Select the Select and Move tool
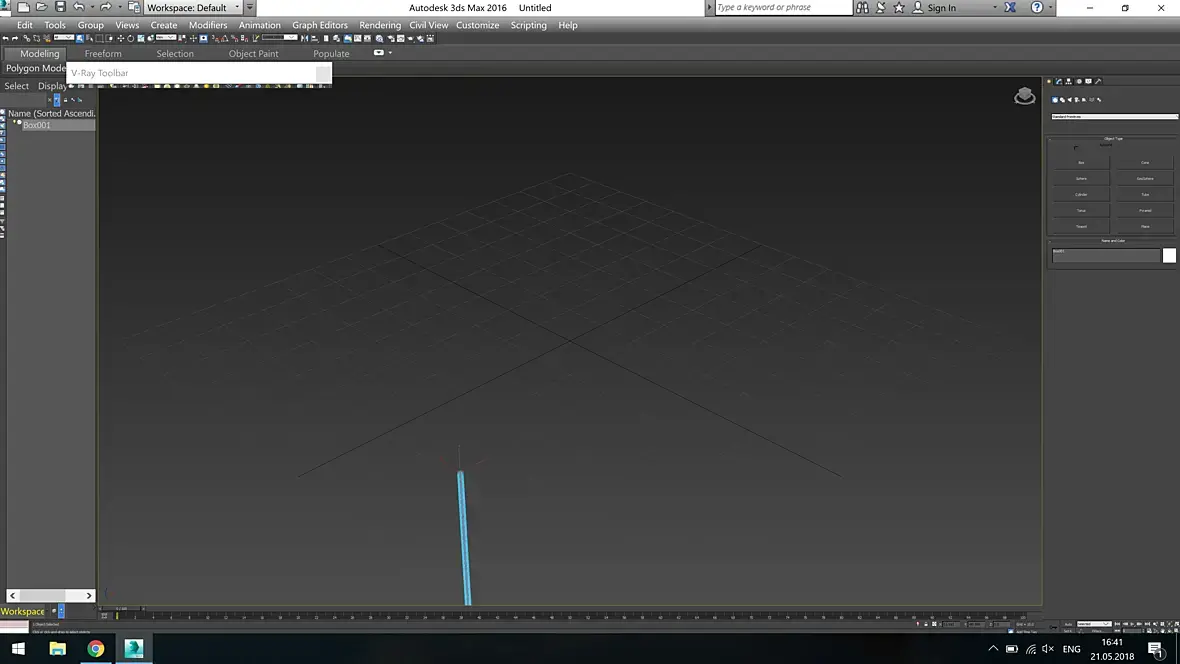Viewport: 1180px width, 664px height. click(120, 38)
